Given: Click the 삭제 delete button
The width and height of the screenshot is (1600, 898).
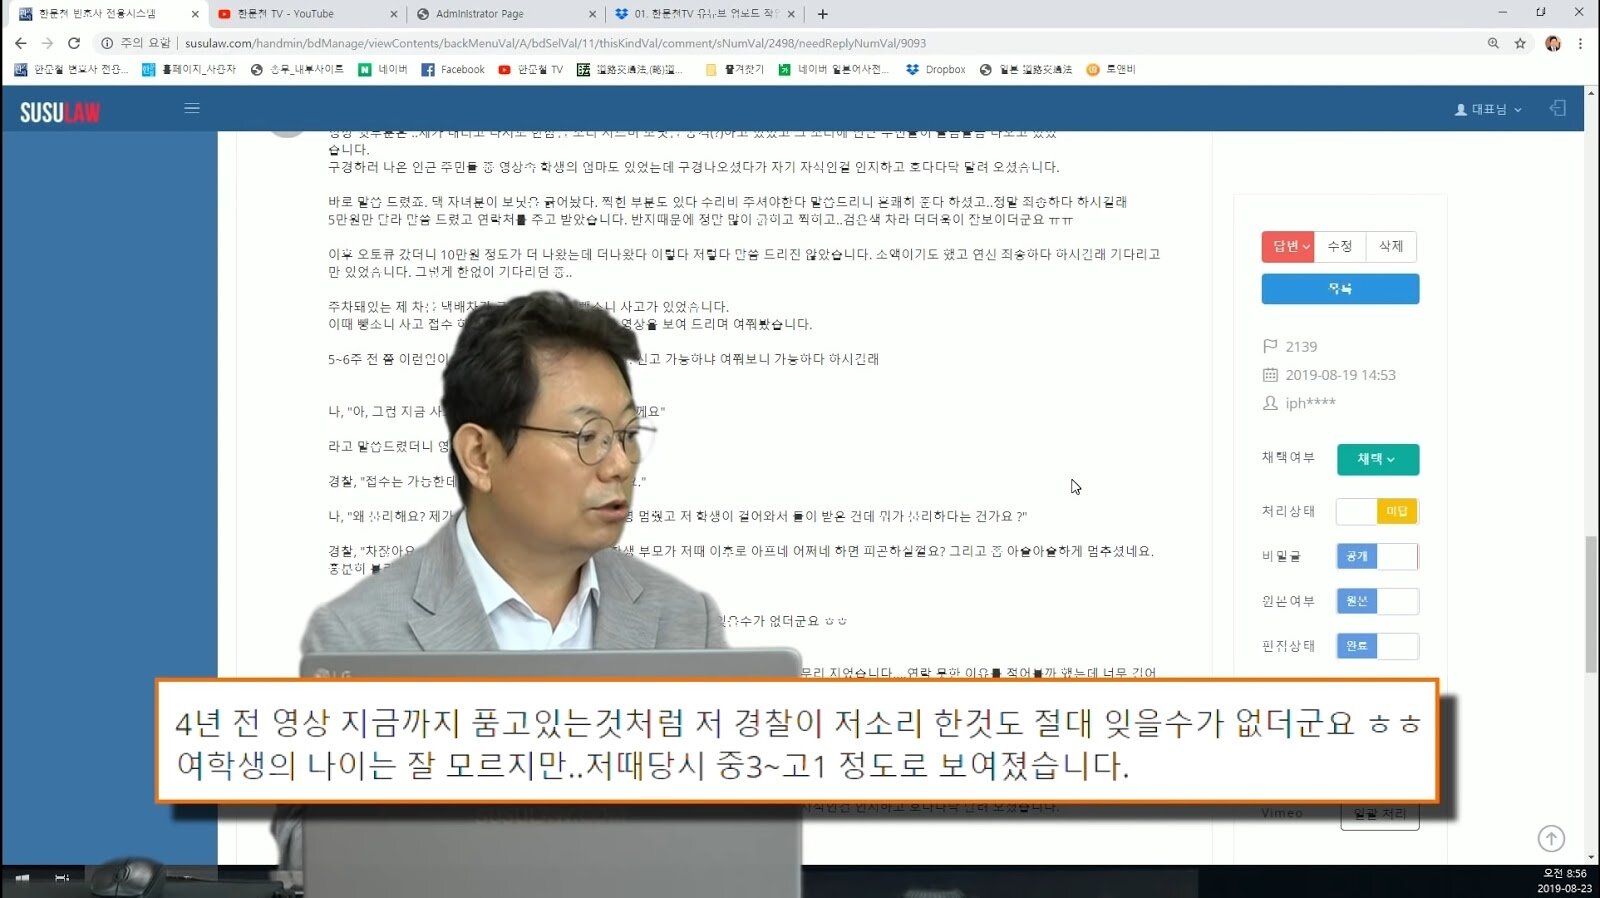Looking at the screenshot, I should pyautogui.click(x=1391, y=246).
